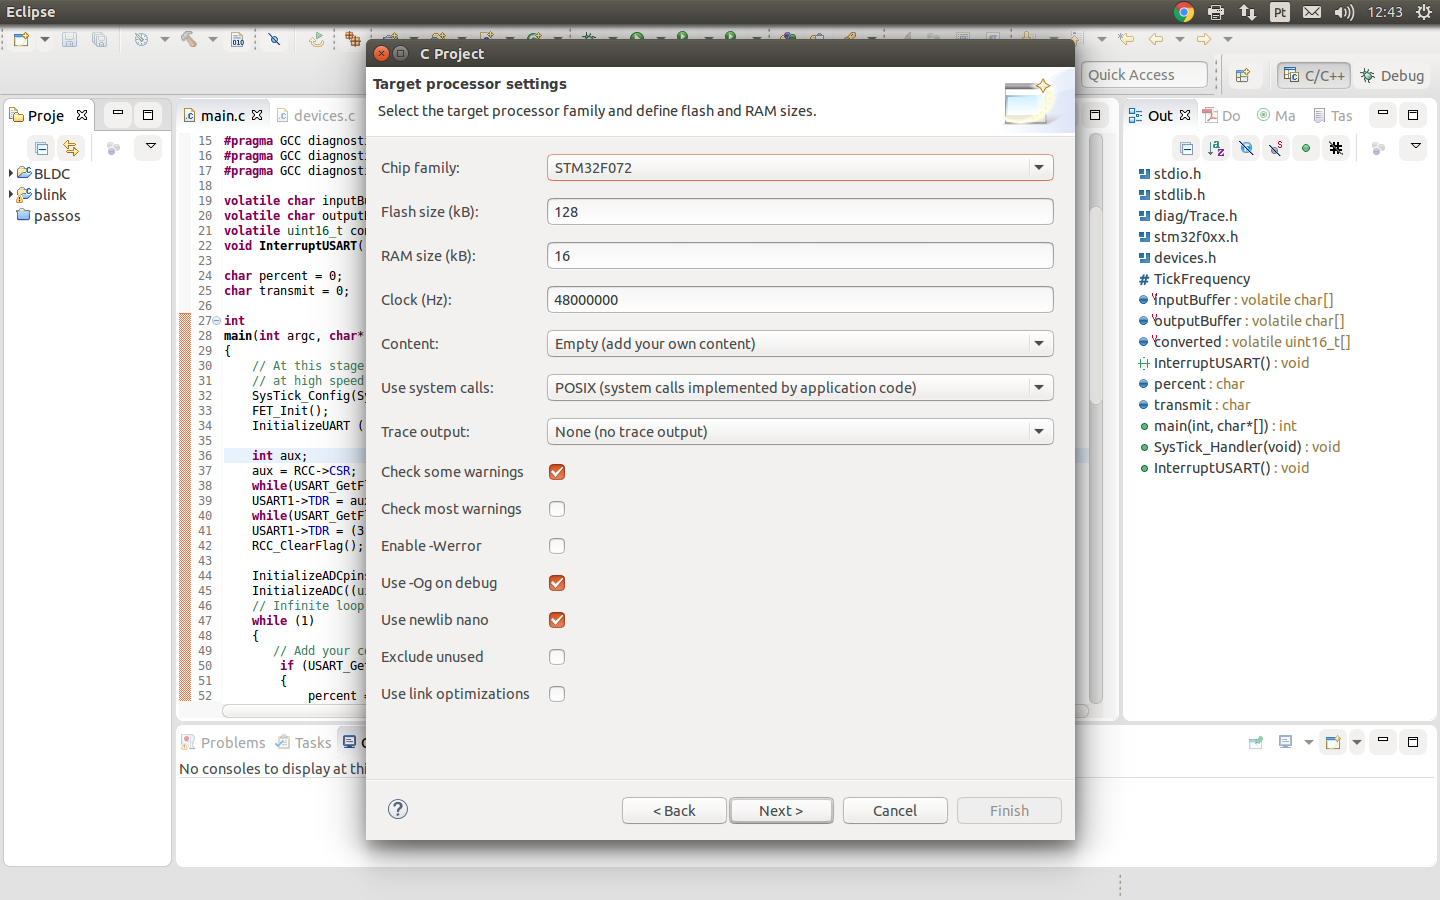1440x900 pixels.
Task: Click the Display Selected Console icon
Action: pyautogui.click(x=1286, y=742)
